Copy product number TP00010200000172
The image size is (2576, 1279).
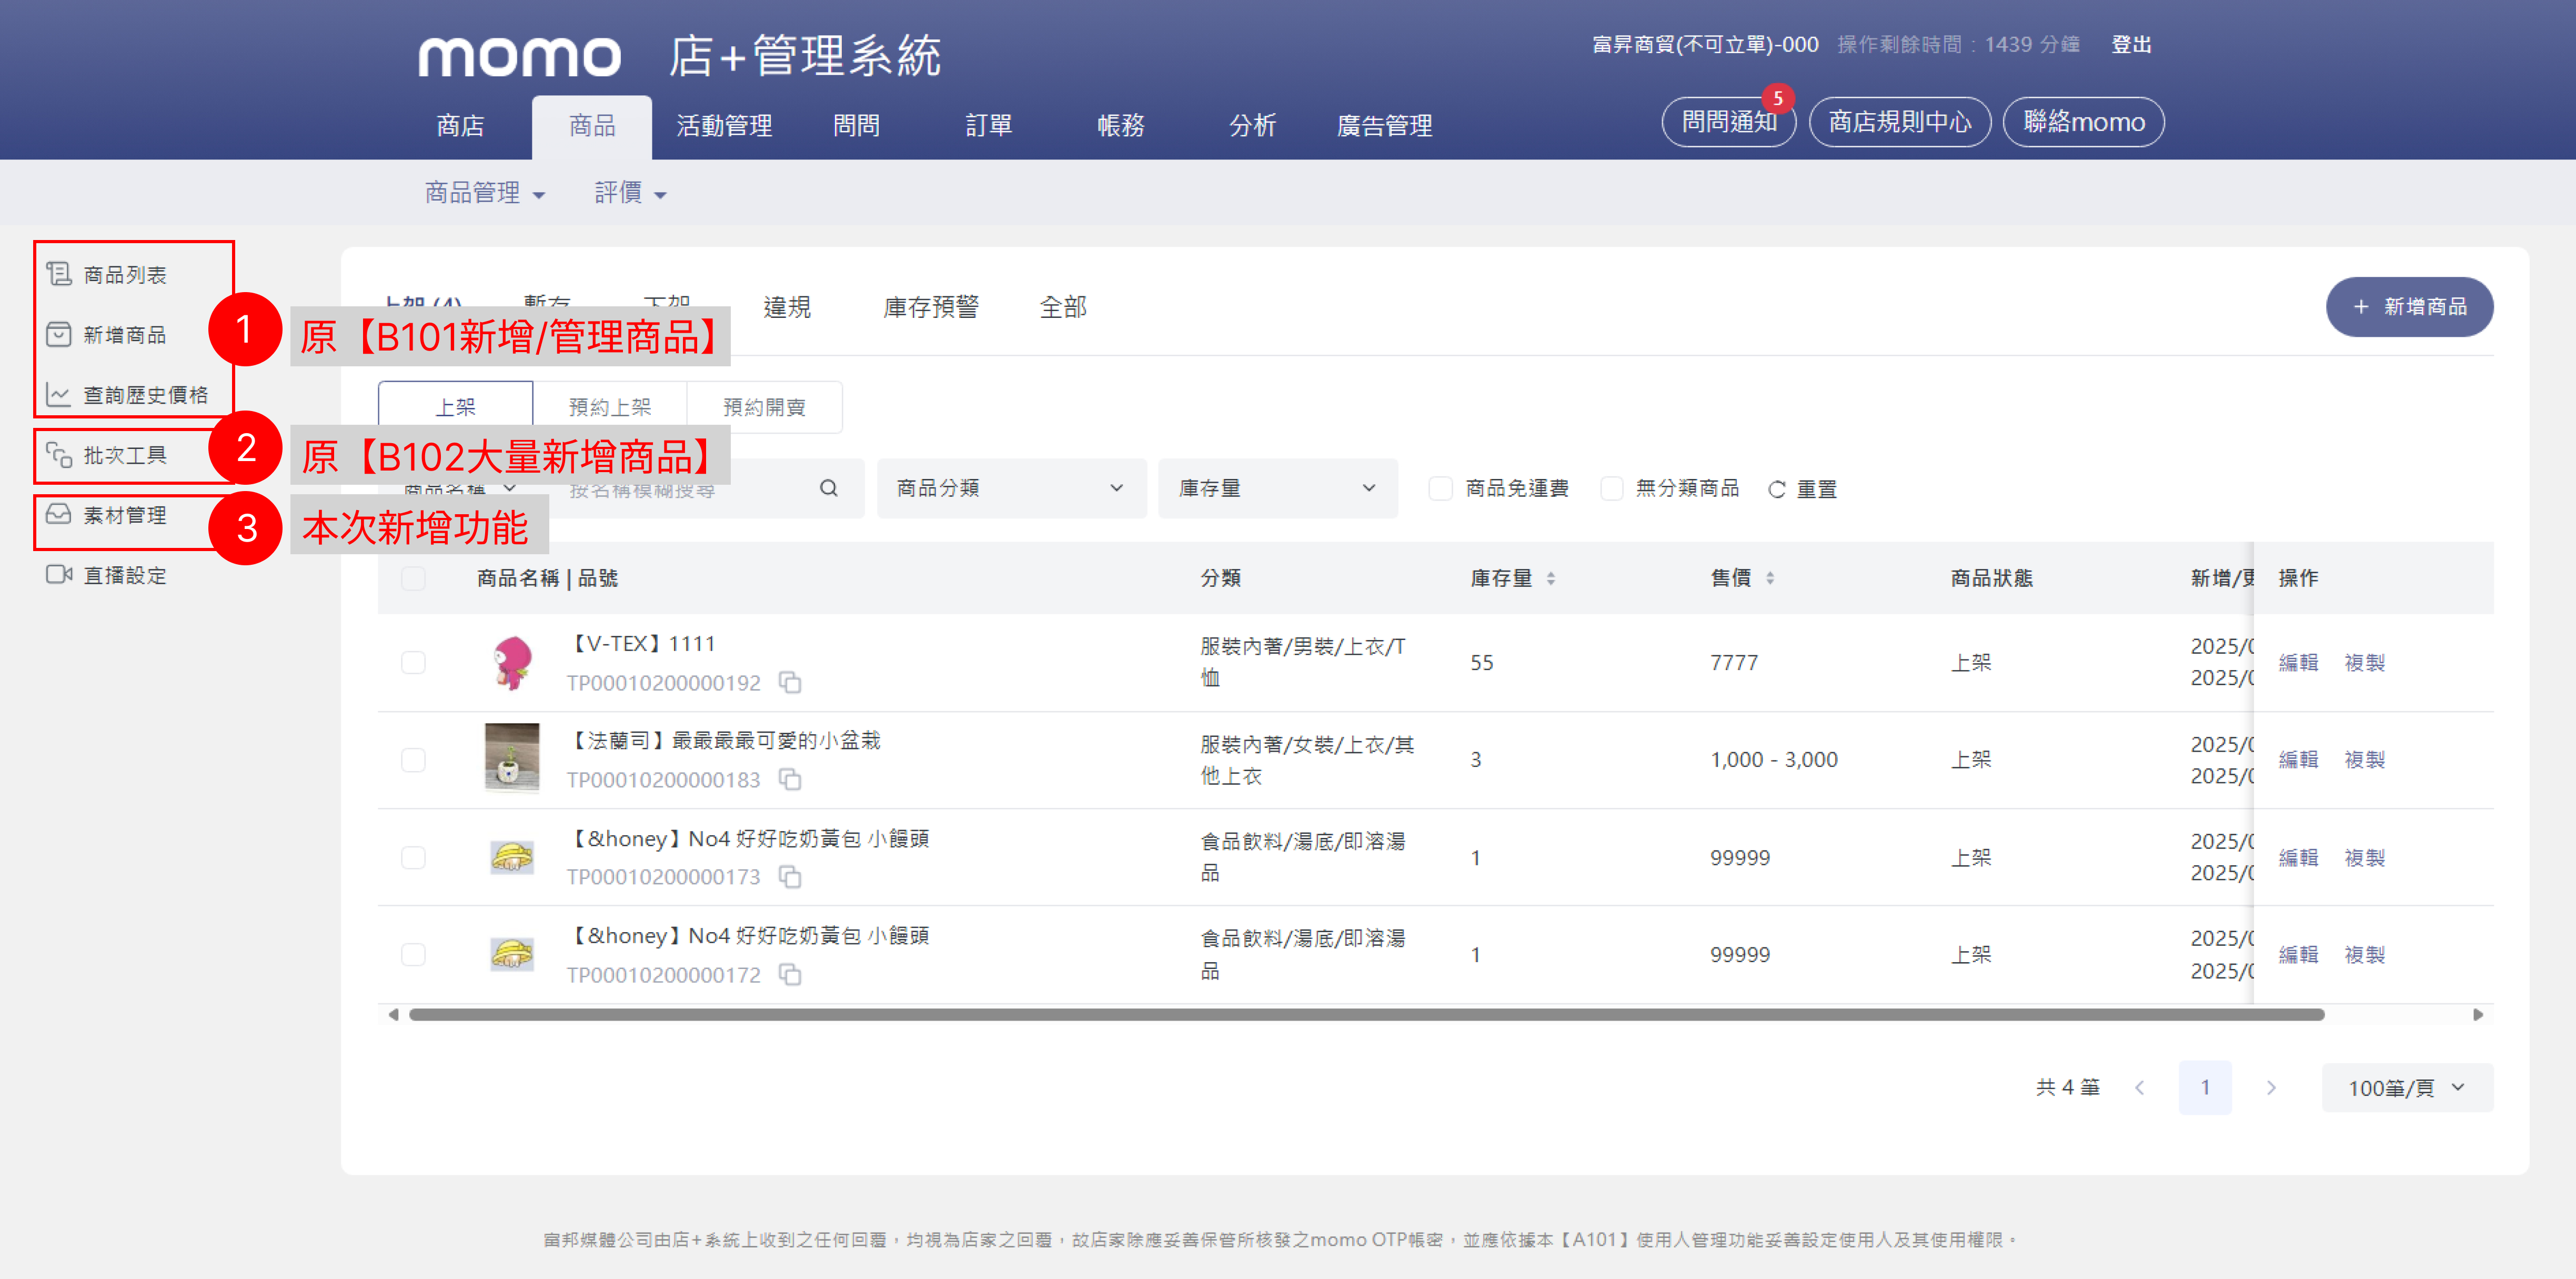pyautogui.click(x=790, y=975)
